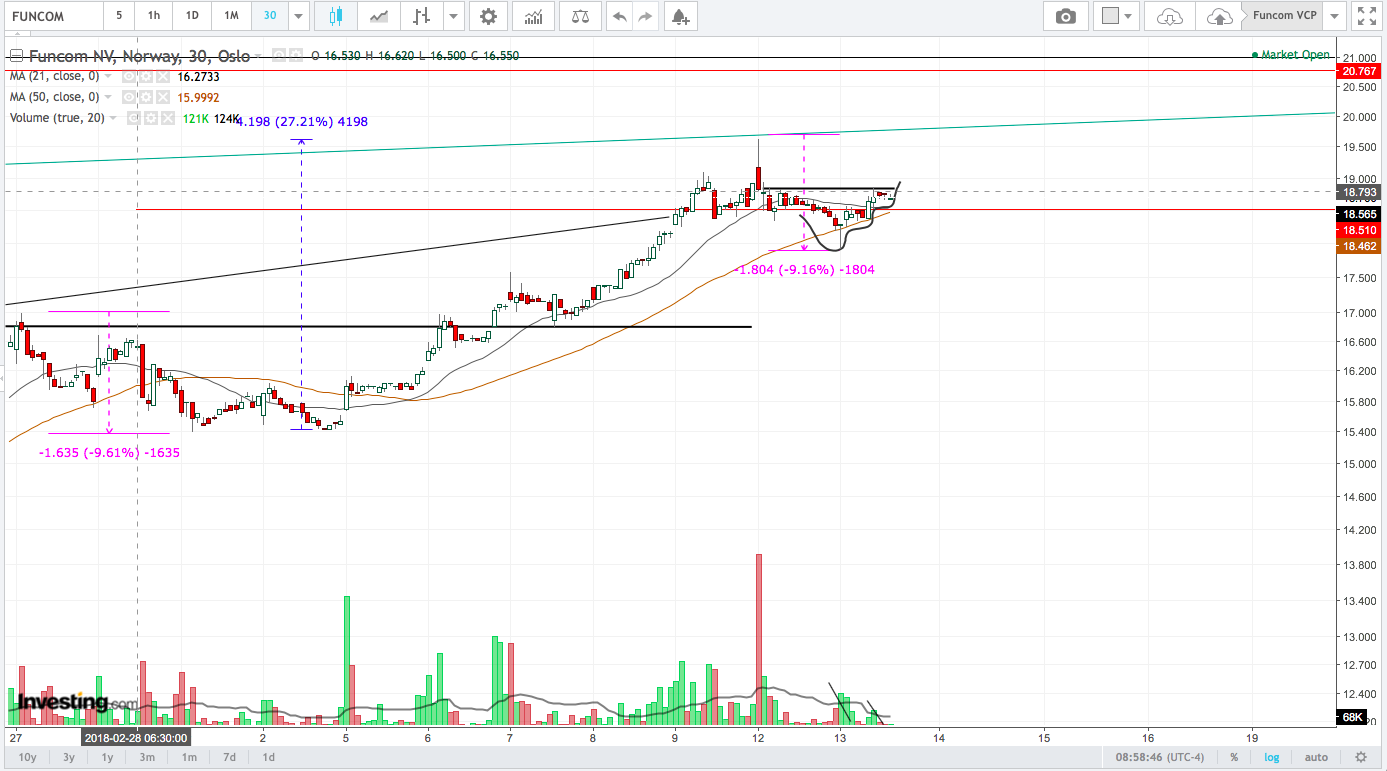This screenshot has width=1387, height=771.
Task: Open MA 21 indicator settings
Action: [145, 76]
